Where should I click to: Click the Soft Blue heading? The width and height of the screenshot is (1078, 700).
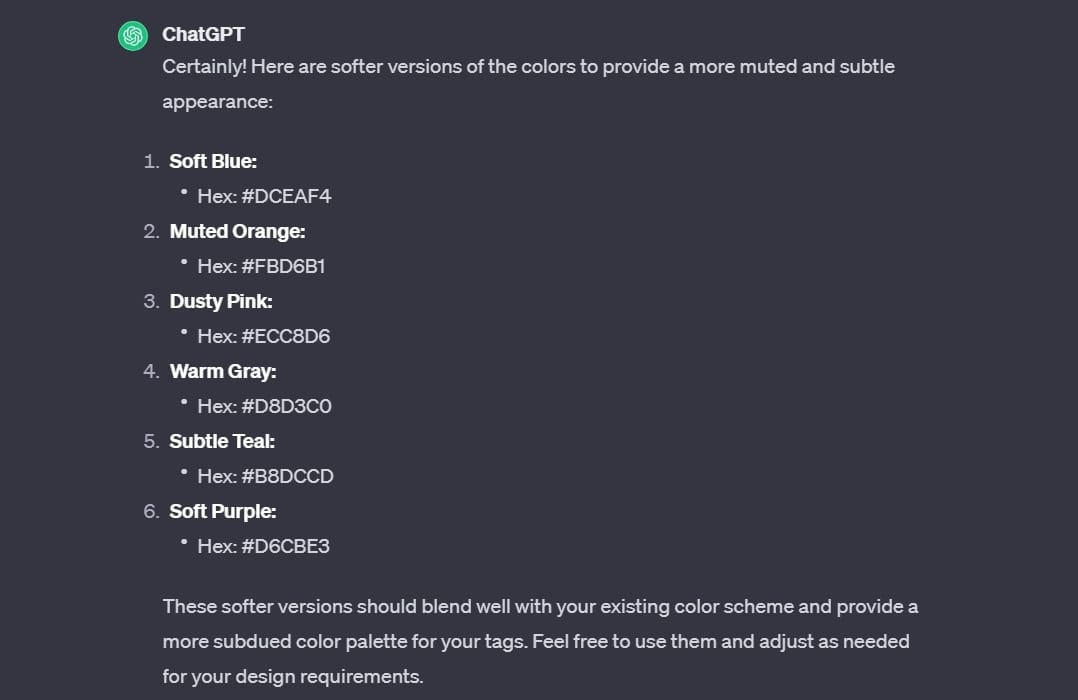coord(213,161)
